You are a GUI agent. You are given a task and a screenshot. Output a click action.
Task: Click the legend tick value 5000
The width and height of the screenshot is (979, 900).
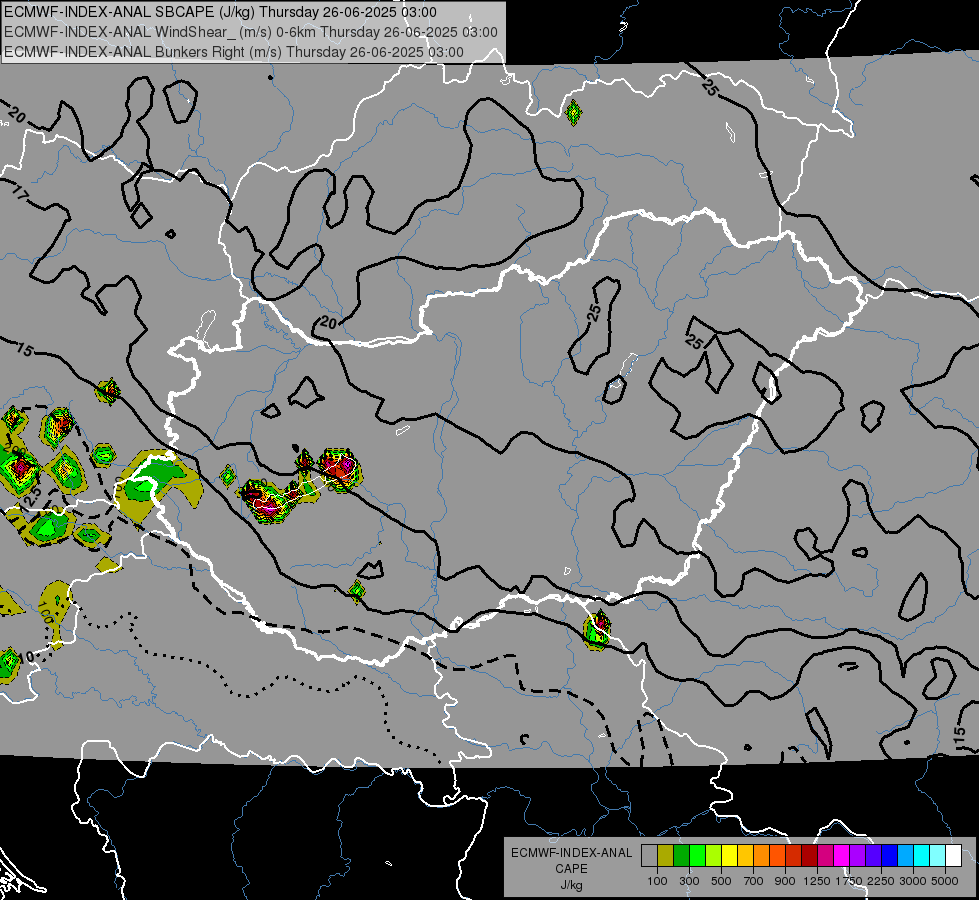(945, 881)
